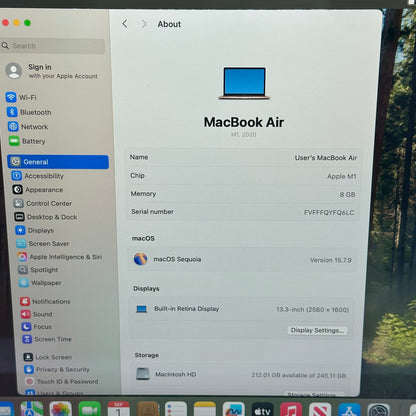
Task: Launch FaceTime from the Dock
Action: pyautogui.click(x=90, y=409)
